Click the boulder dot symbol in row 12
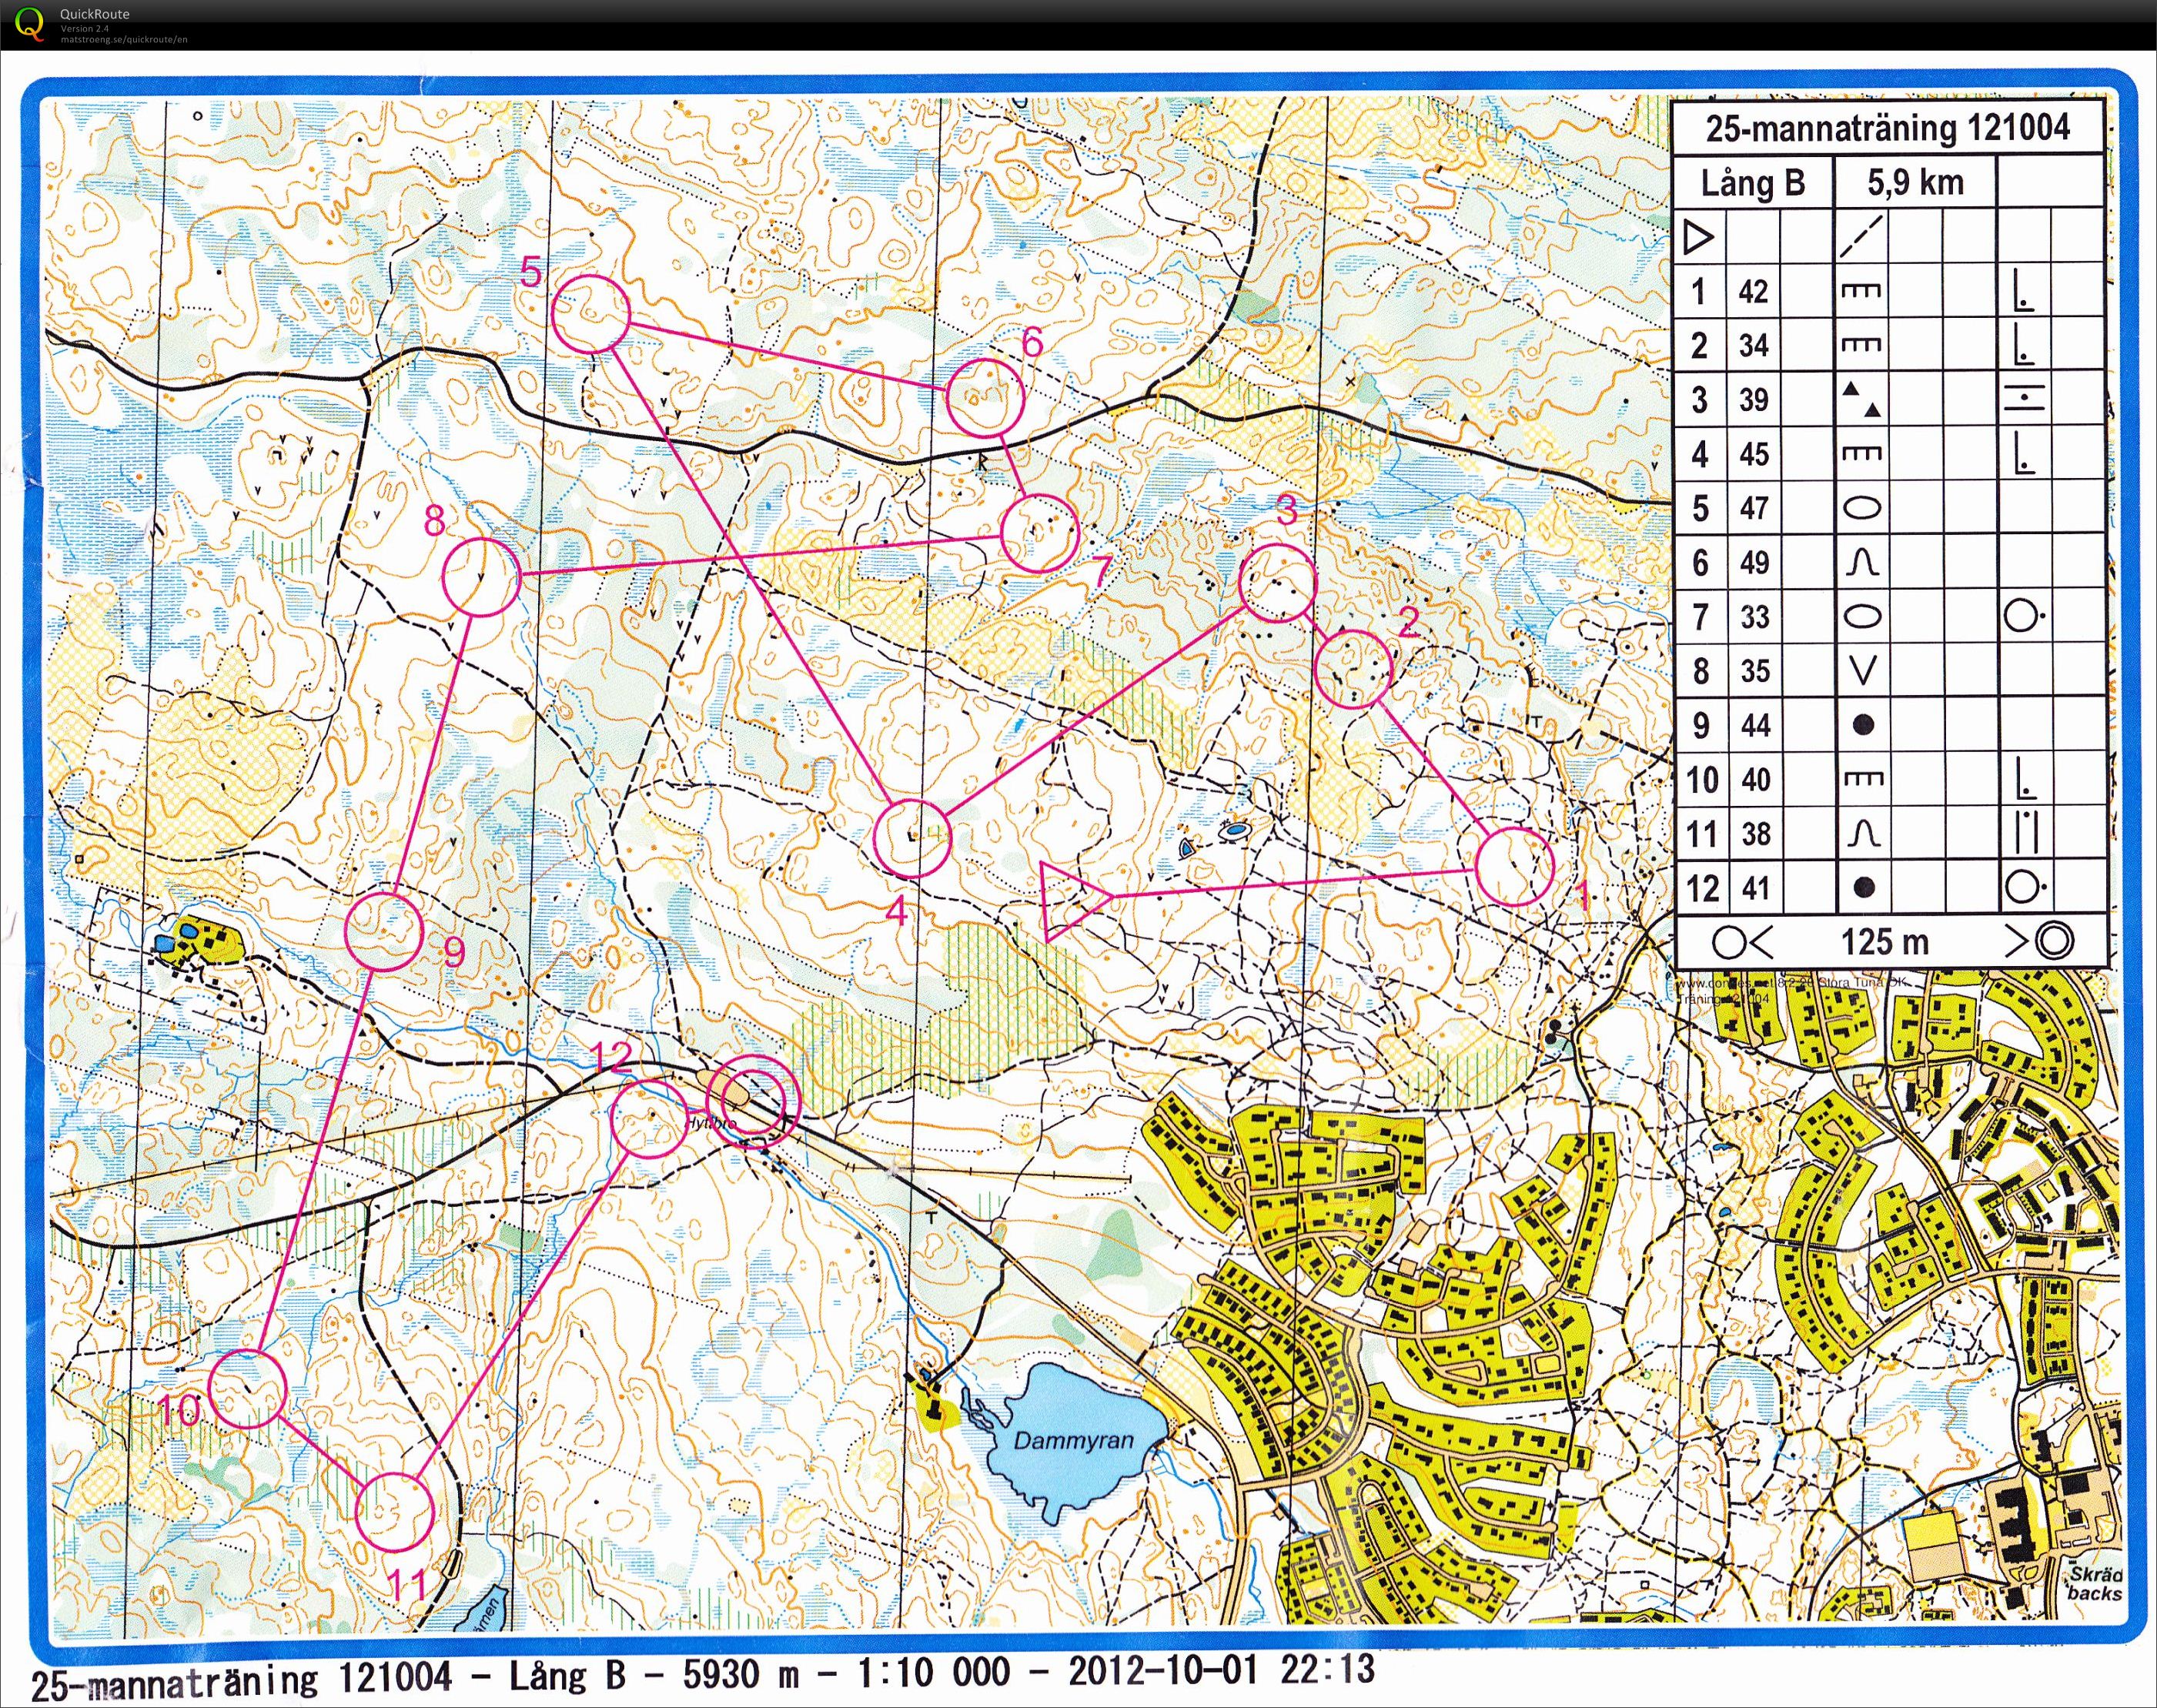 pos(1862,887)
